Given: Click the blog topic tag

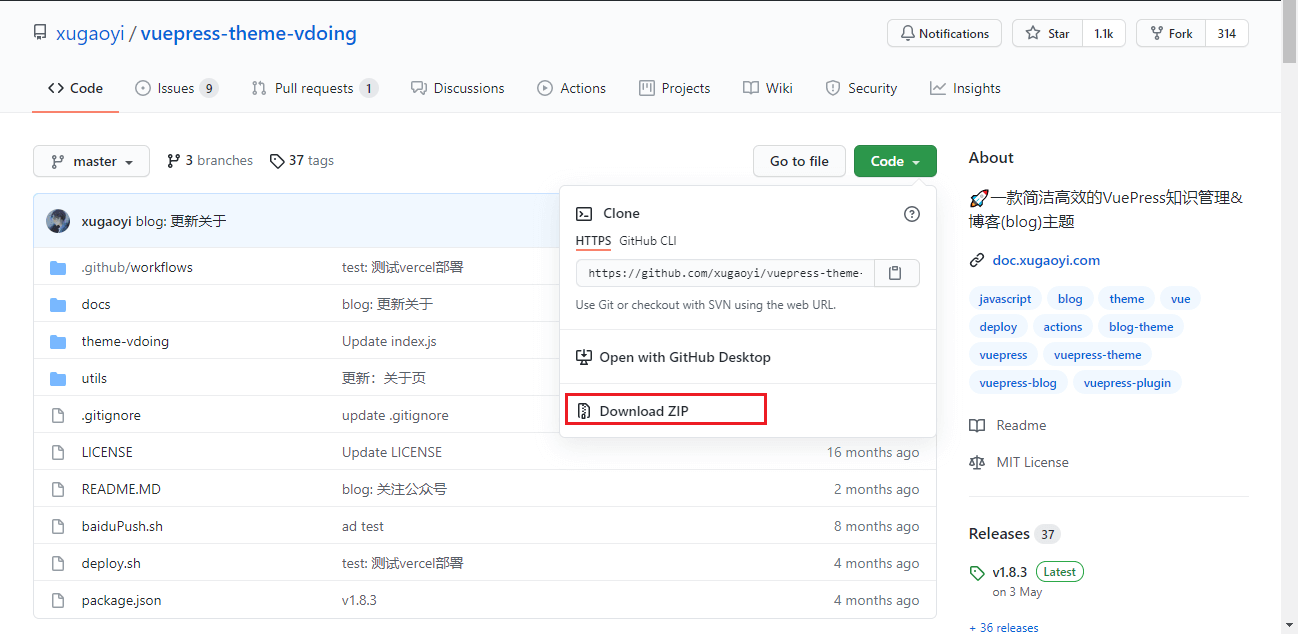Looking at the screenshot, I should (1070, 299).
